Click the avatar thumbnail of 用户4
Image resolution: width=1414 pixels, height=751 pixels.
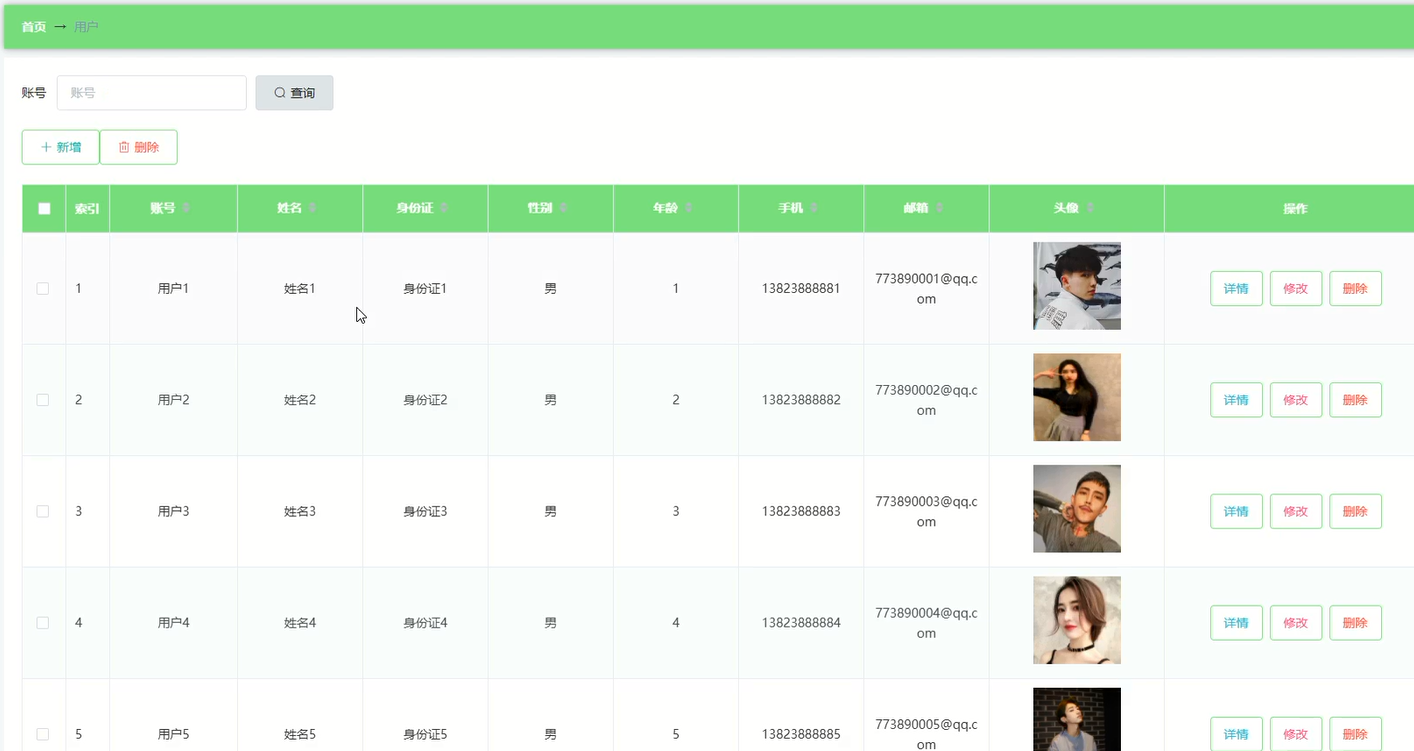click(x=1077, y=620)
